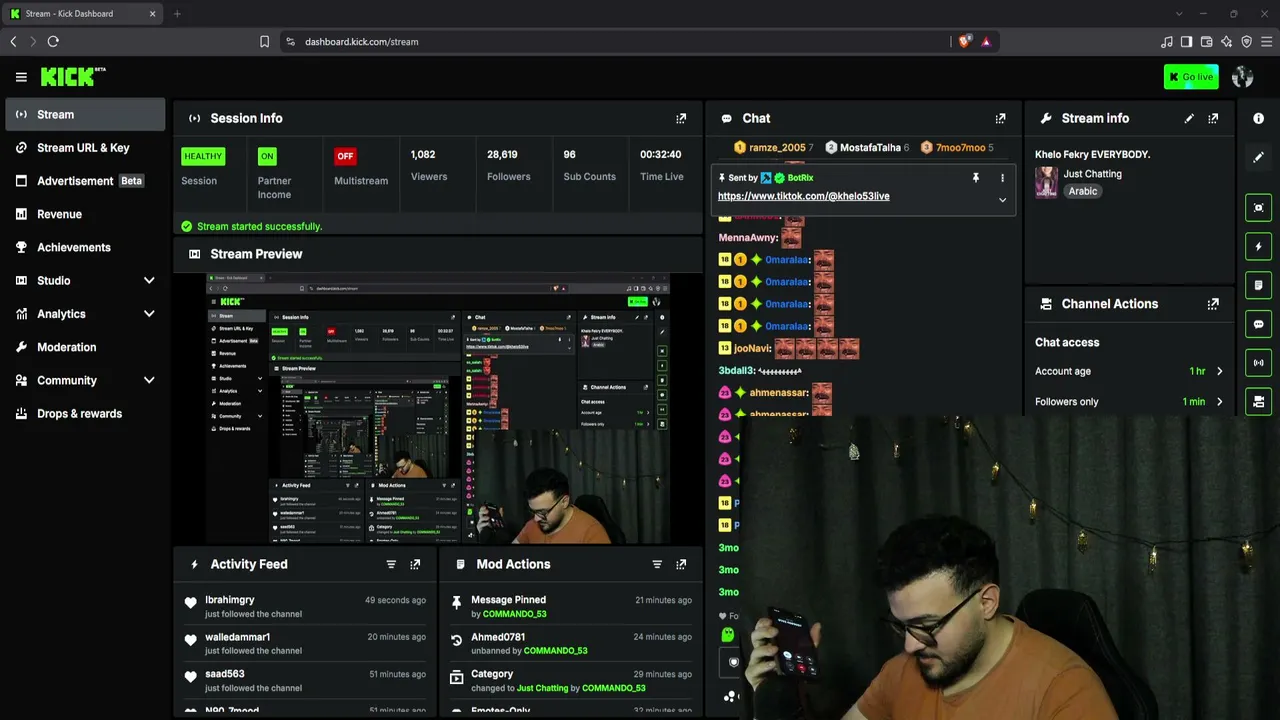Toggle the broadcast signal icon in right rail
1280x720 pixels.
pyautogui.click(x=1259, y=363)
